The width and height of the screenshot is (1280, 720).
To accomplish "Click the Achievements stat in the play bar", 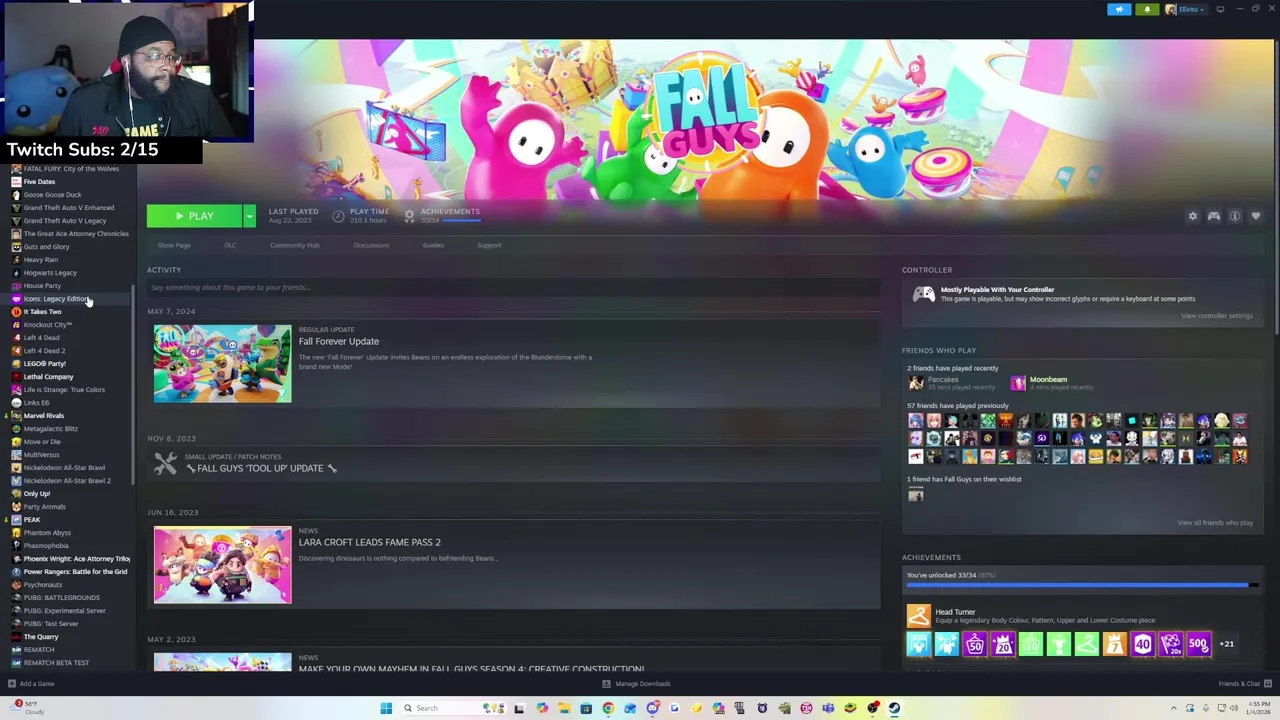I will (443, 216).
